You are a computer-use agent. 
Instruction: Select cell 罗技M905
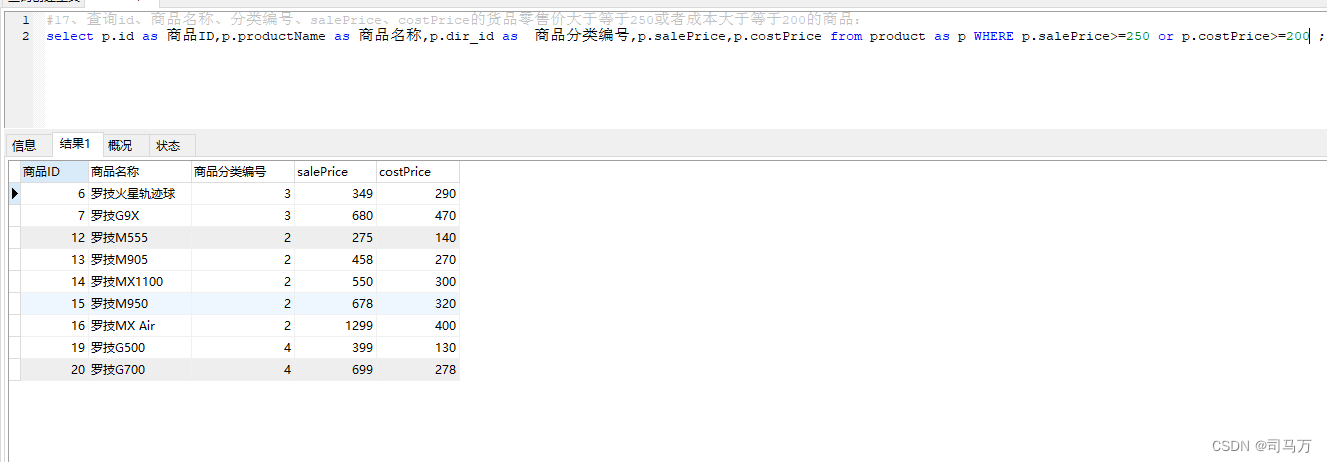pos(140,260)
